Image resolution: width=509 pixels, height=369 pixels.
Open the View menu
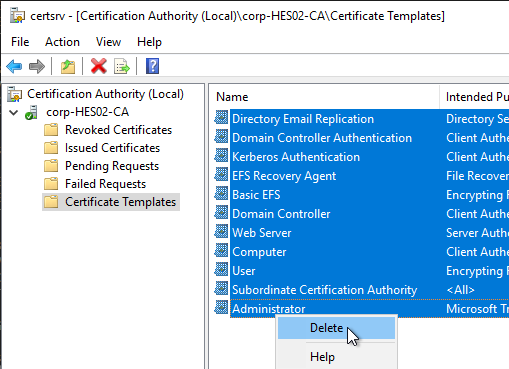click(x=108, y=42)
